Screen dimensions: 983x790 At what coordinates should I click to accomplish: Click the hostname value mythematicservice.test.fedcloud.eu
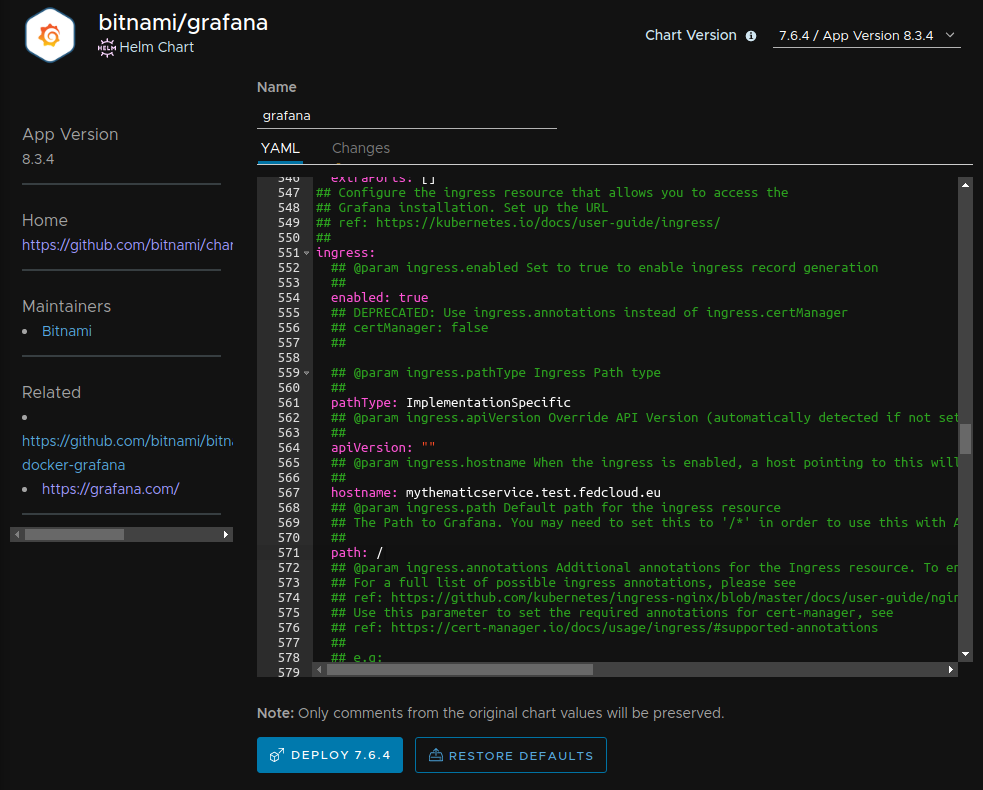click(533, 493)
